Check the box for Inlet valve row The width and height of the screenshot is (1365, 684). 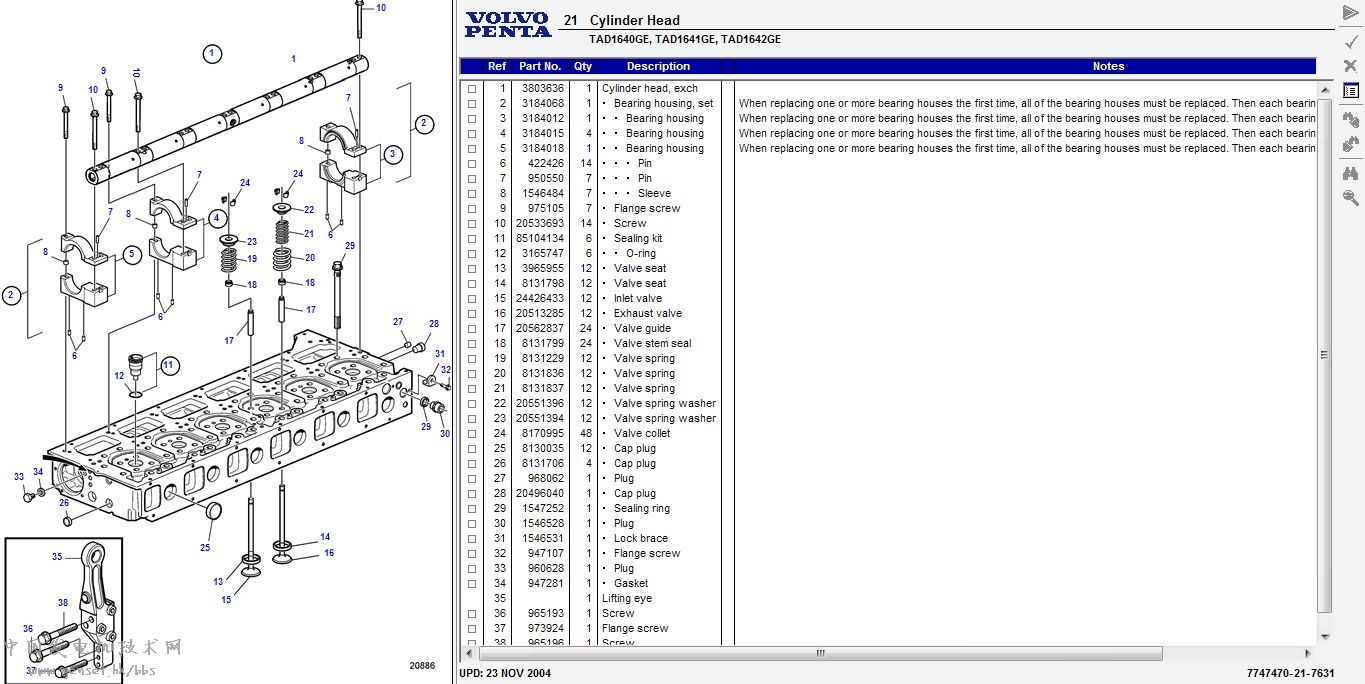[x=472, y=299]
